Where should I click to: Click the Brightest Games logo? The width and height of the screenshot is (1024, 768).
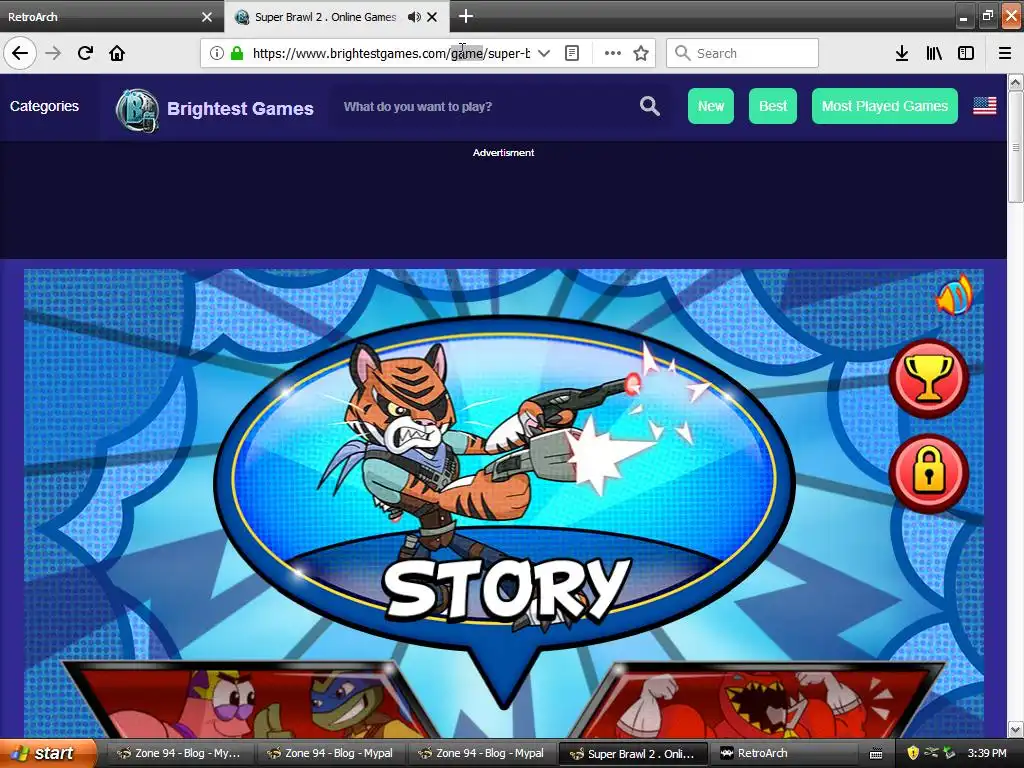click(137, 110)
